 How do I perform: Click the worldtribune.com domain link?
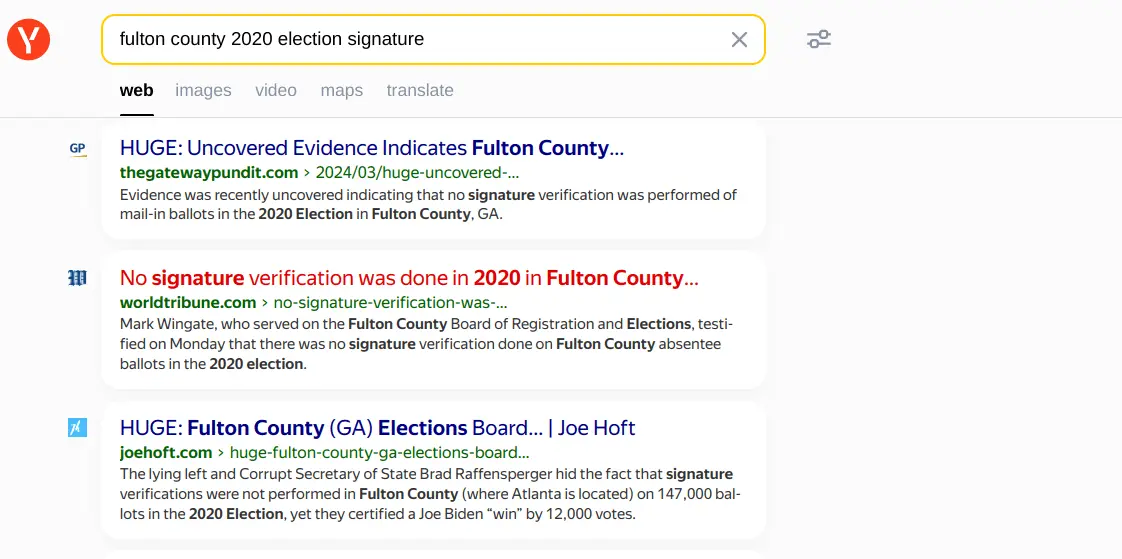pyautogui.click(x=188, y=302)
